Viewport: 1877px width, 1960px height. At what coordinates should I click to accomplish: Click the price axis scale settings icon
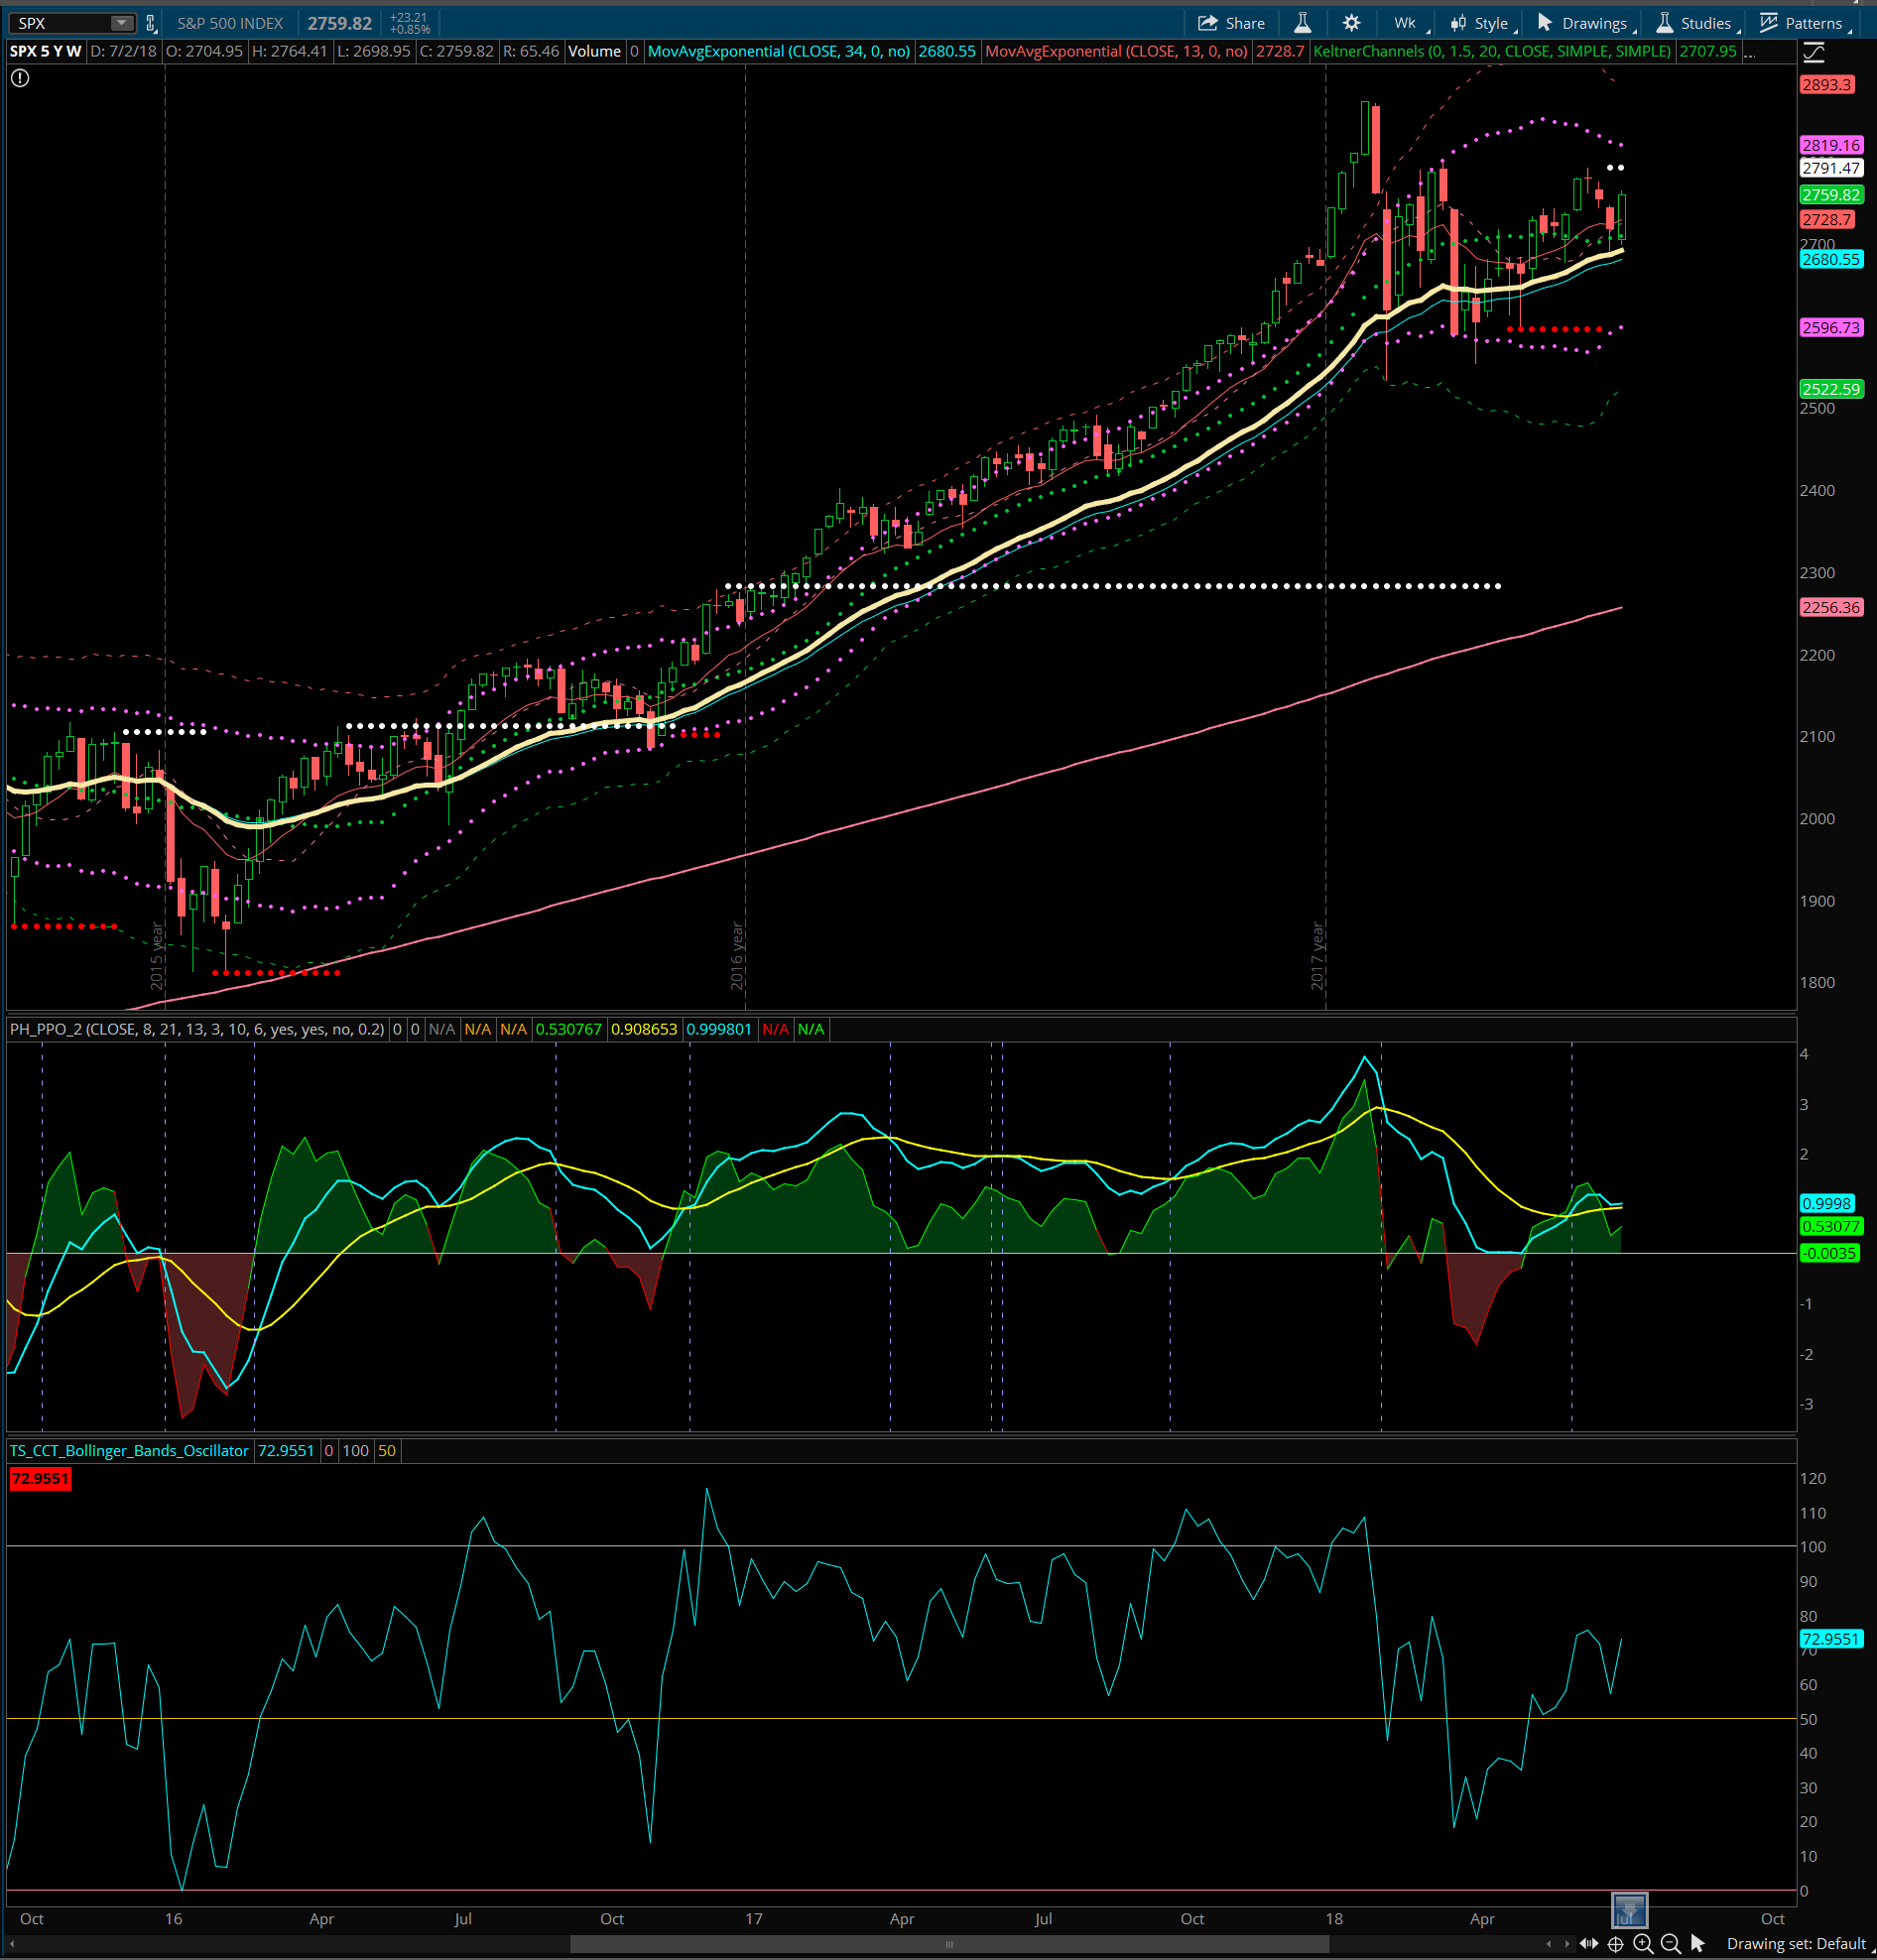[x=1814, y=52]
